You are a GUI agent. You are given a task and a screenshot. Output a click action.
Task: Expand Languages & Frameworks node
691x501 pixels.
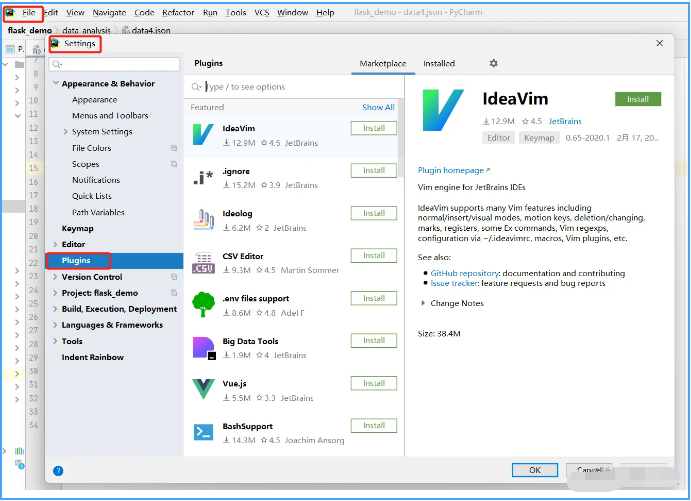click(x=55, y=325)
